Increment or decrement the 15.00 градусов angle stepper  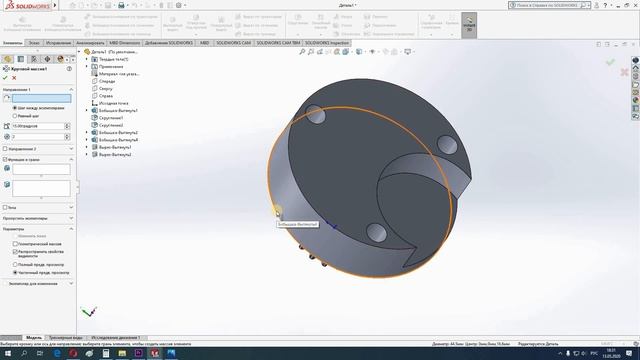point(67,126)
